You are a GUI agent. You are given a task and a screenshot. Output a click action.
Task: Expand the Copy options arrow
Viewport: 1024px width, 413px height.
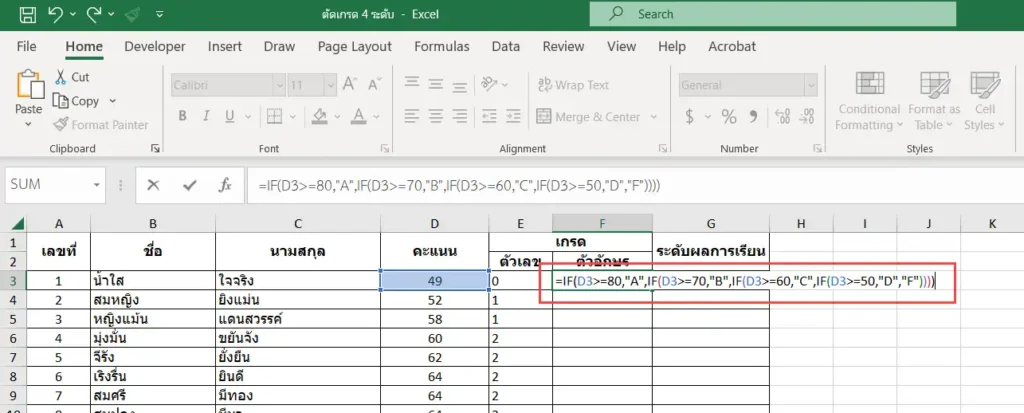coord(112,101)
